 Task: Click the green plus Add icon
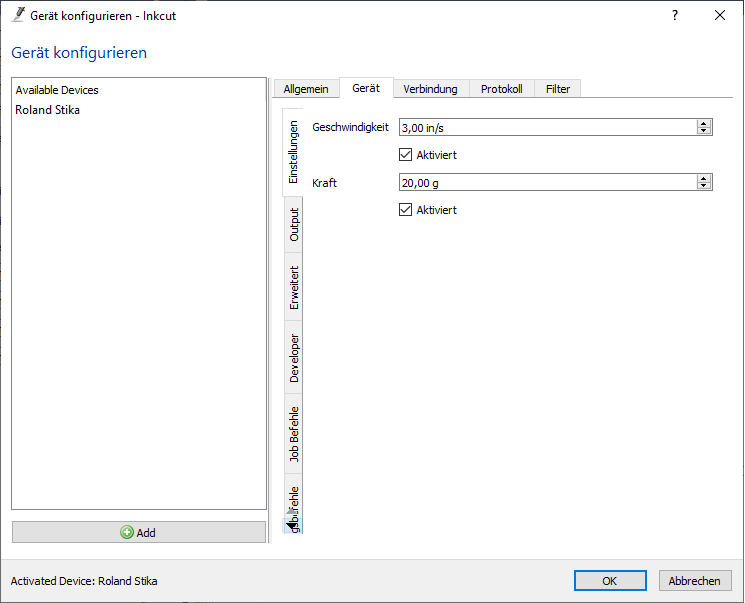tap(127, 533)
